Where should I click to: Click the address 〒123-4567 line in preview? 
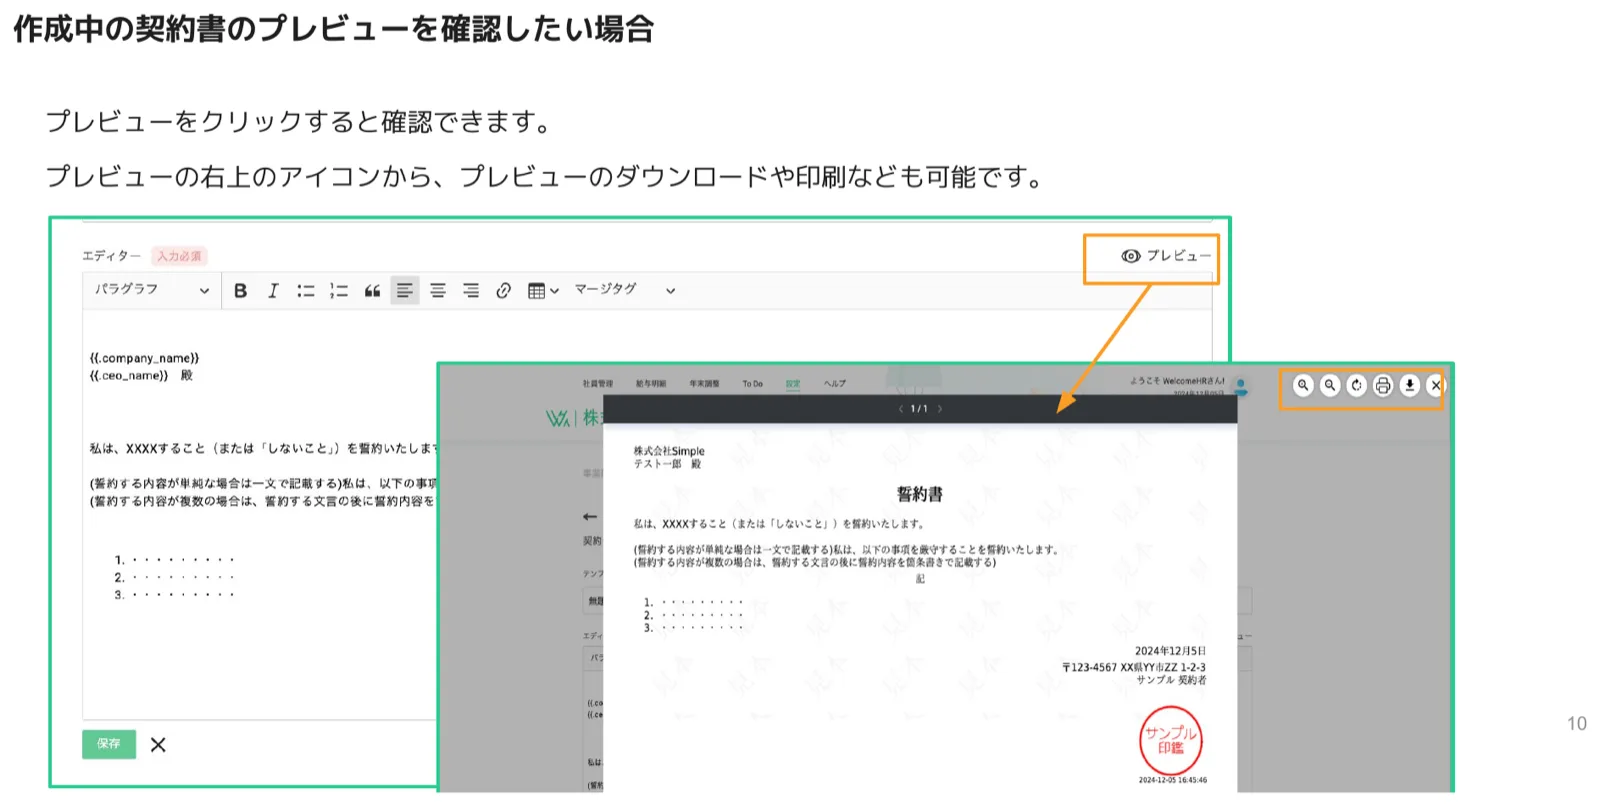(1134, 667)
